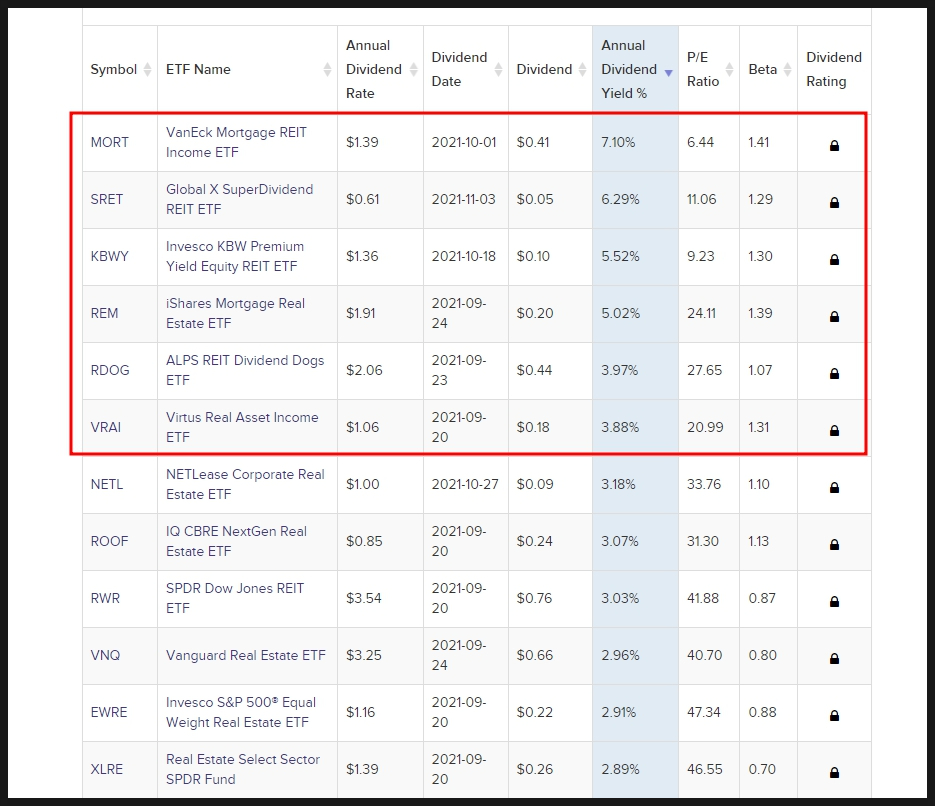
Task: Click Vanguard Real Estate ETF name
Action: [246, 655]
